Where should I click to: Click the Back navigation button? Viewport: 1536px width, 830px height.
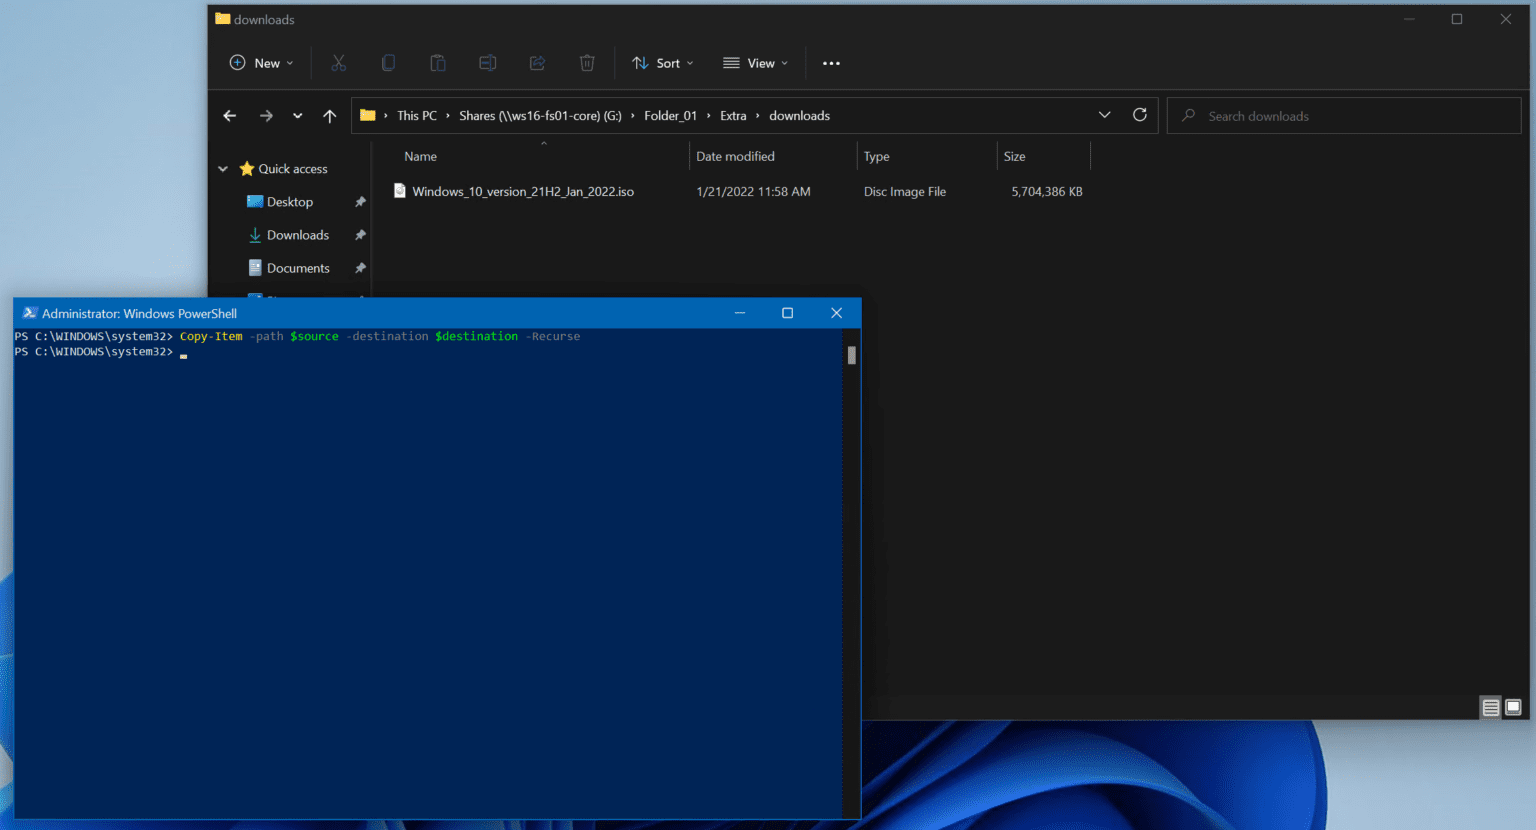pos(229,115)
